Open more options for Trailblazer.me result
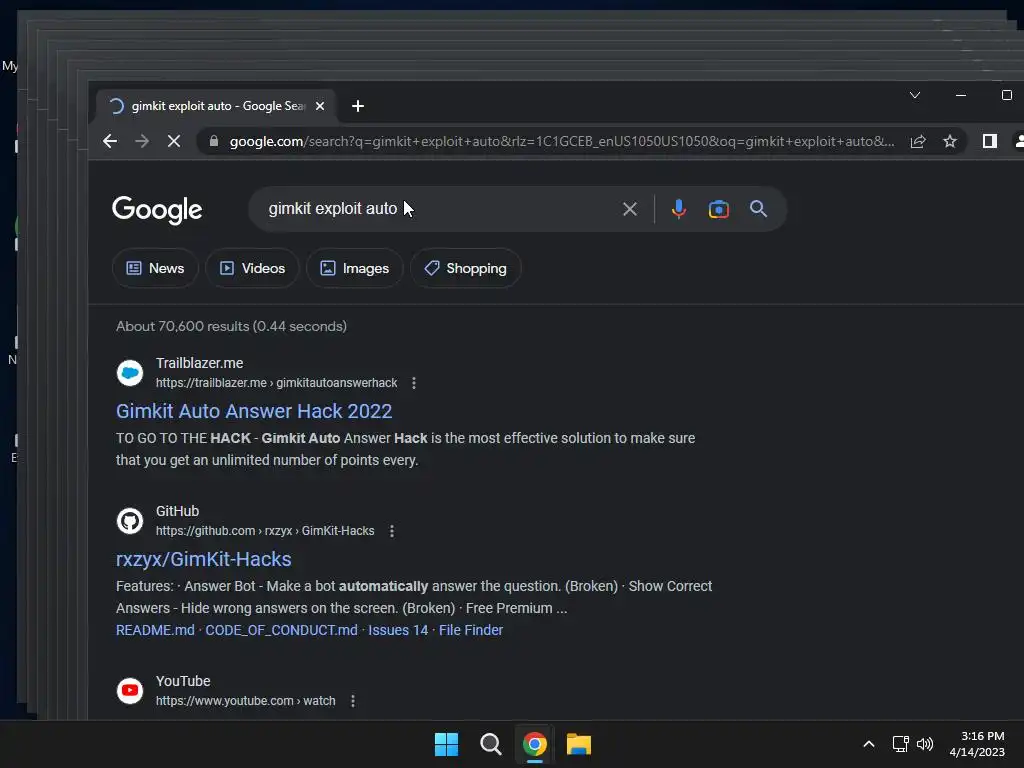Viewport: 1024px width, 768px height. pos(414,383)
